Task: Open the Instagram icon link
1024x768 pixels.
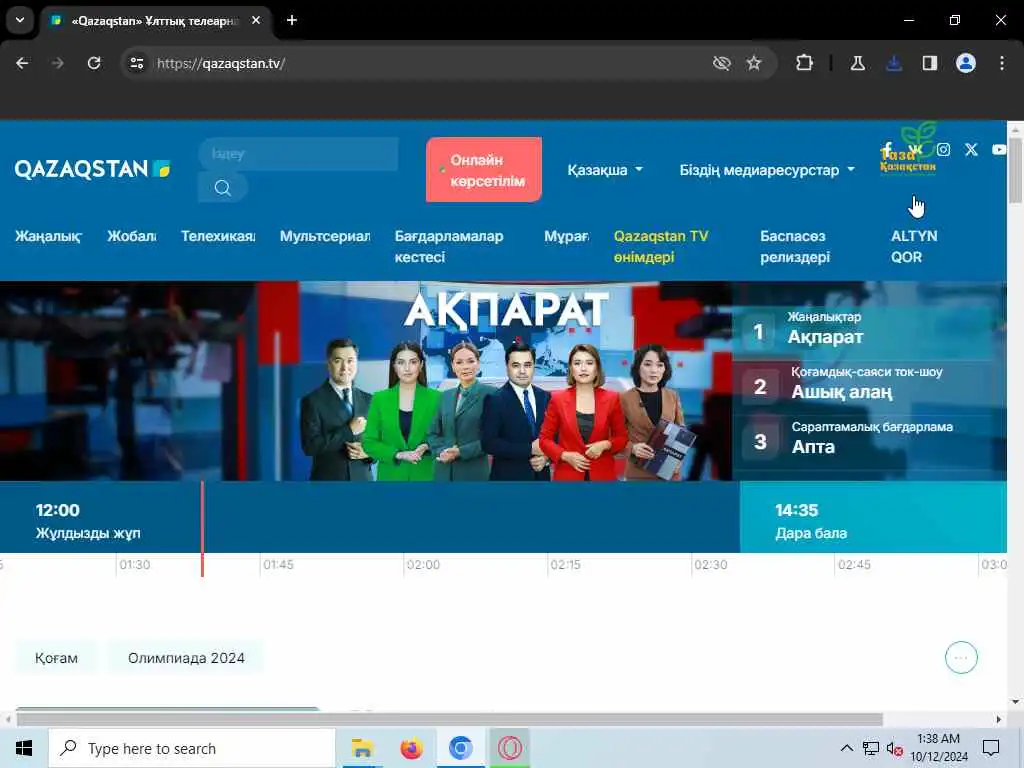Action: click(943, 150)
